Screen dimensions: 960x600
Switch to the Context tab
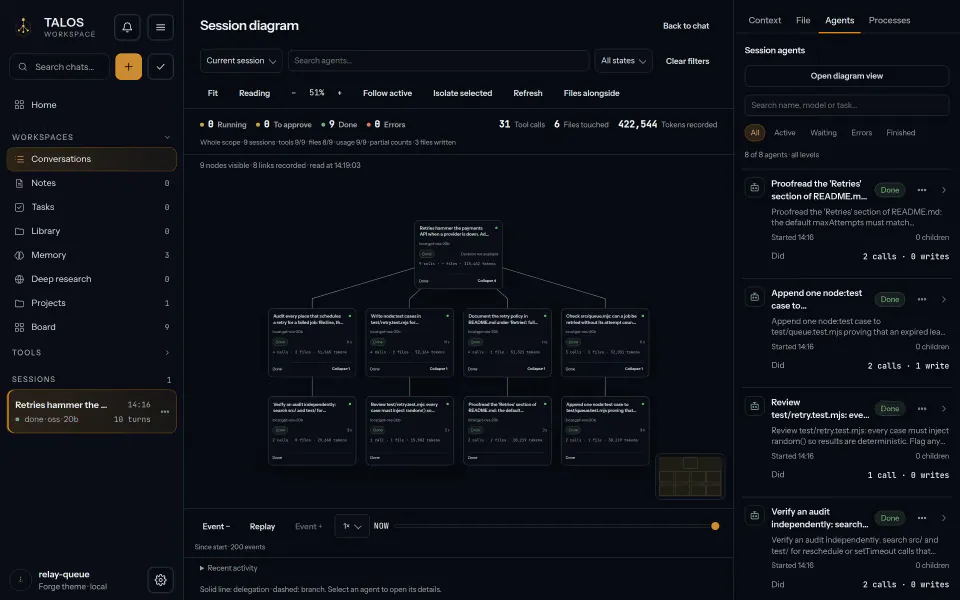coord(764,20)
